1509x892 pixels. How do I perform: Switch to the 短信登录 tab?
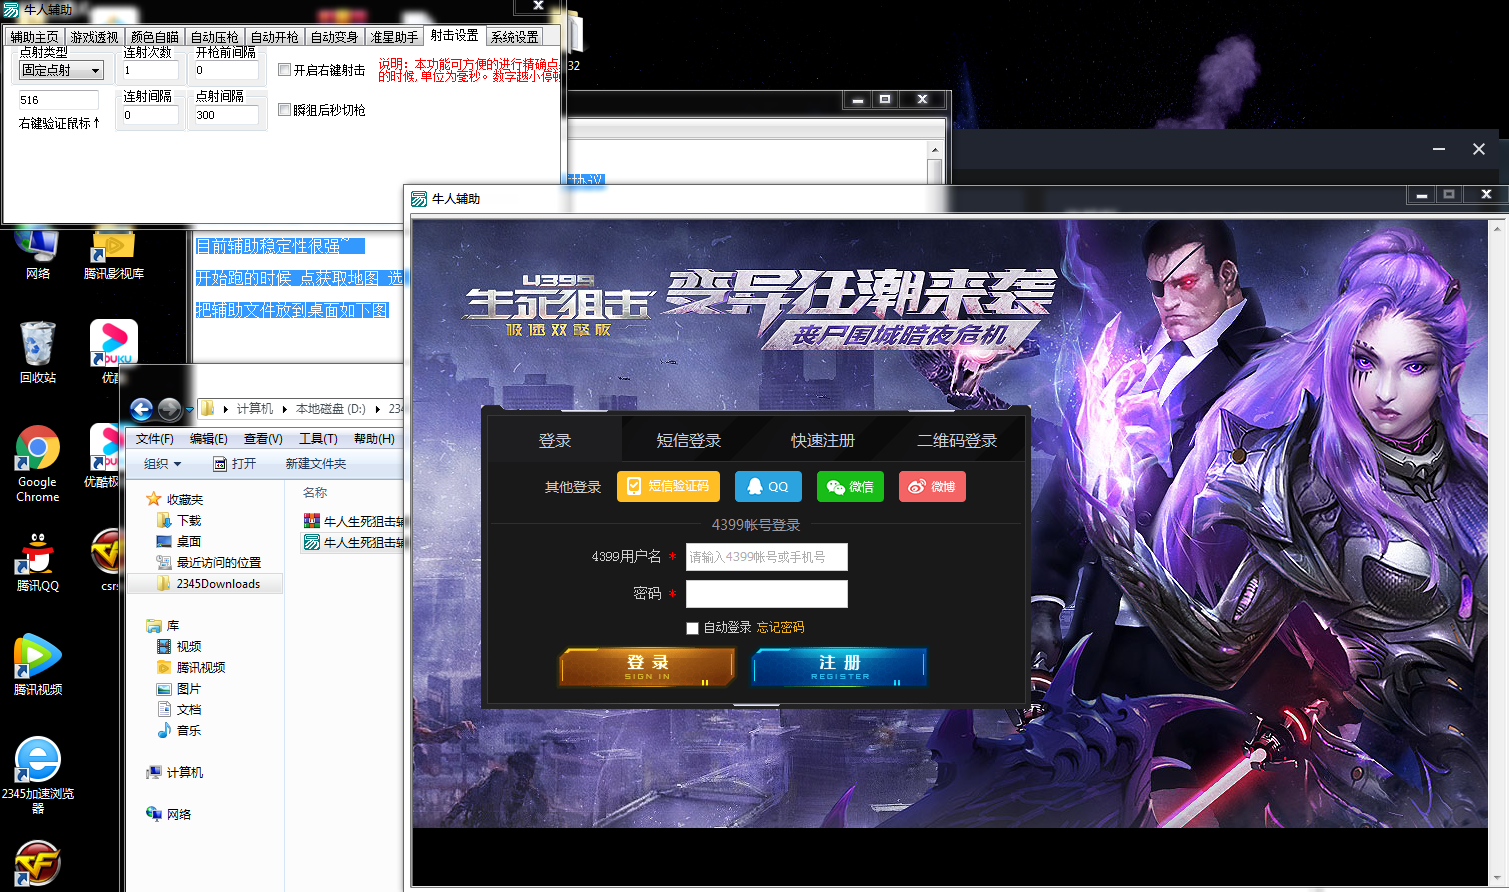[688, 440]
